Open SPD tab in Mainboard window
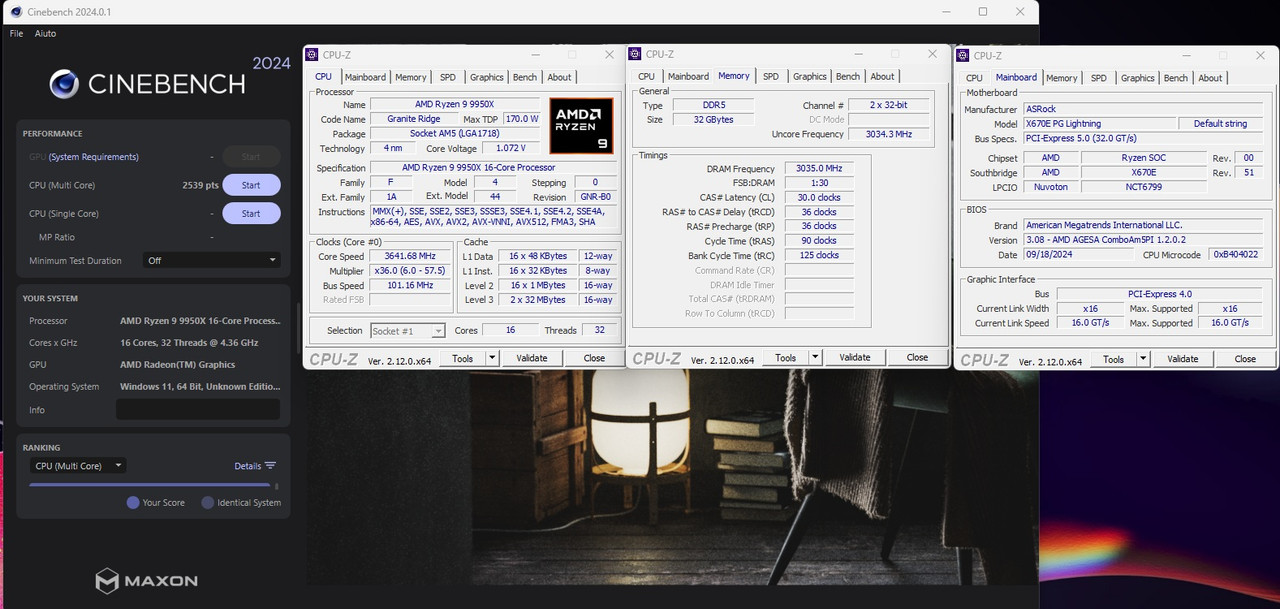Screen dimensions: 1280x609 tap(1099, 78)
